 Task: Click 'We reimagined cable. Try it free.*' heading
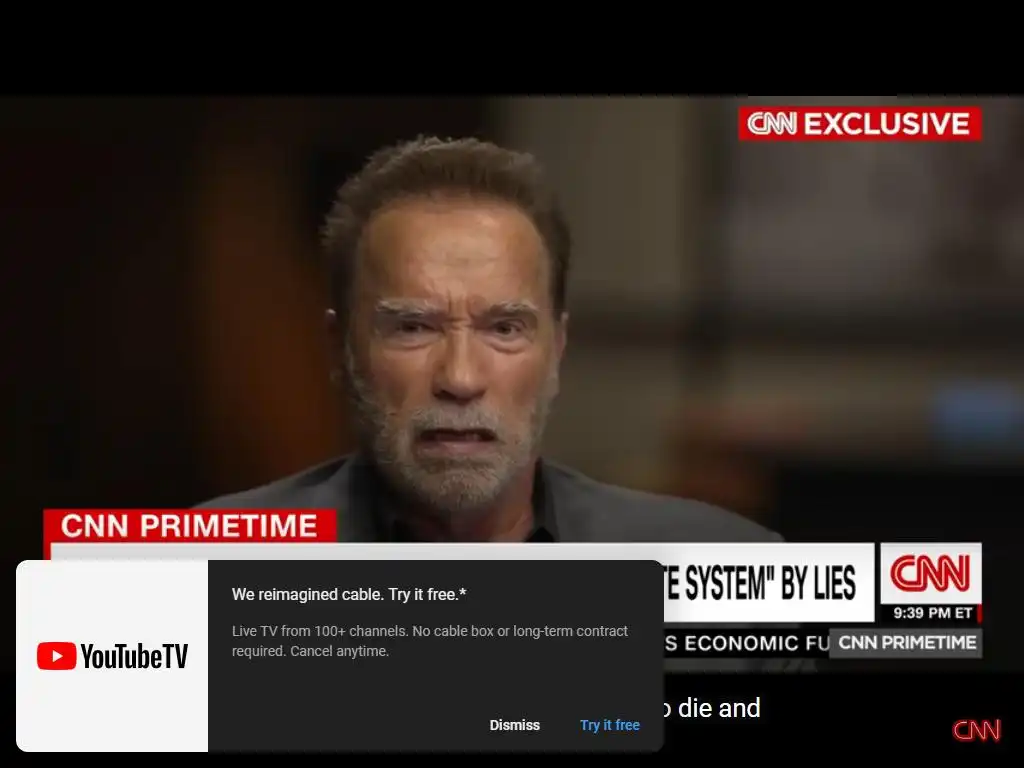pyautogui.click(x=349, y=594)
